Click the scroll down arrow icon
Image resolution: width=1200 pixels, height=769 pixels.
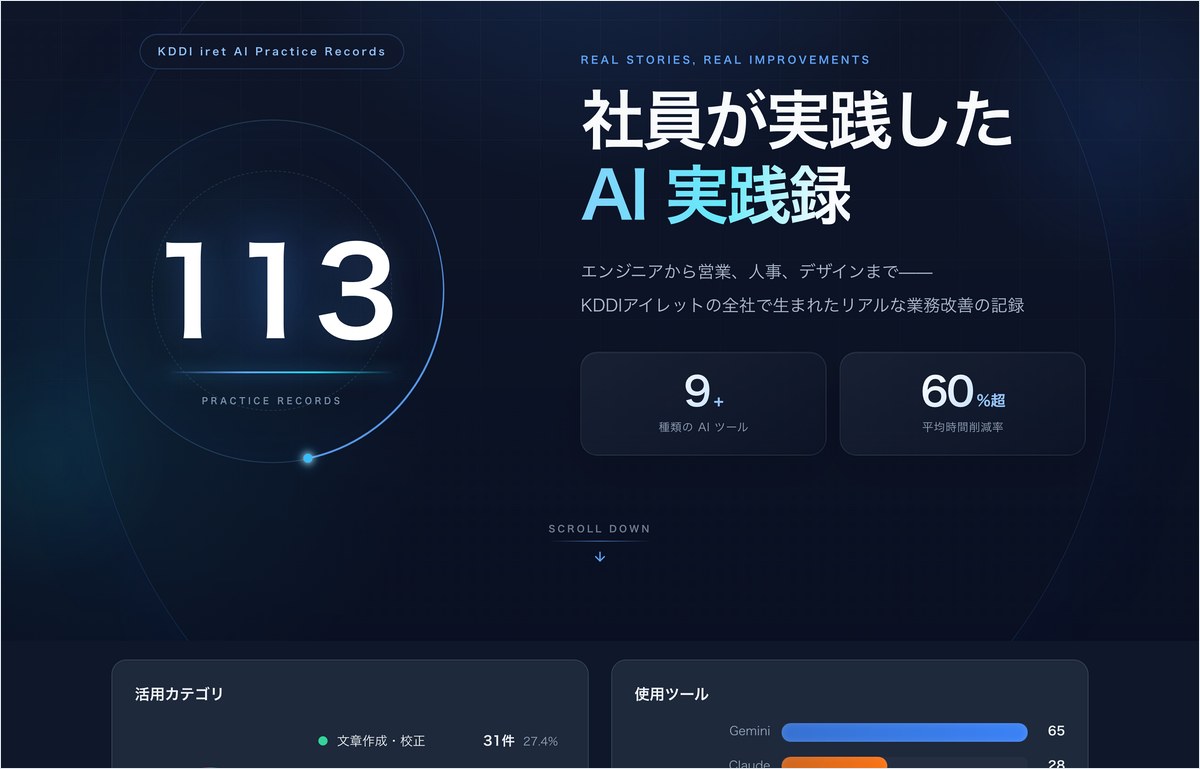coord(600,557)
